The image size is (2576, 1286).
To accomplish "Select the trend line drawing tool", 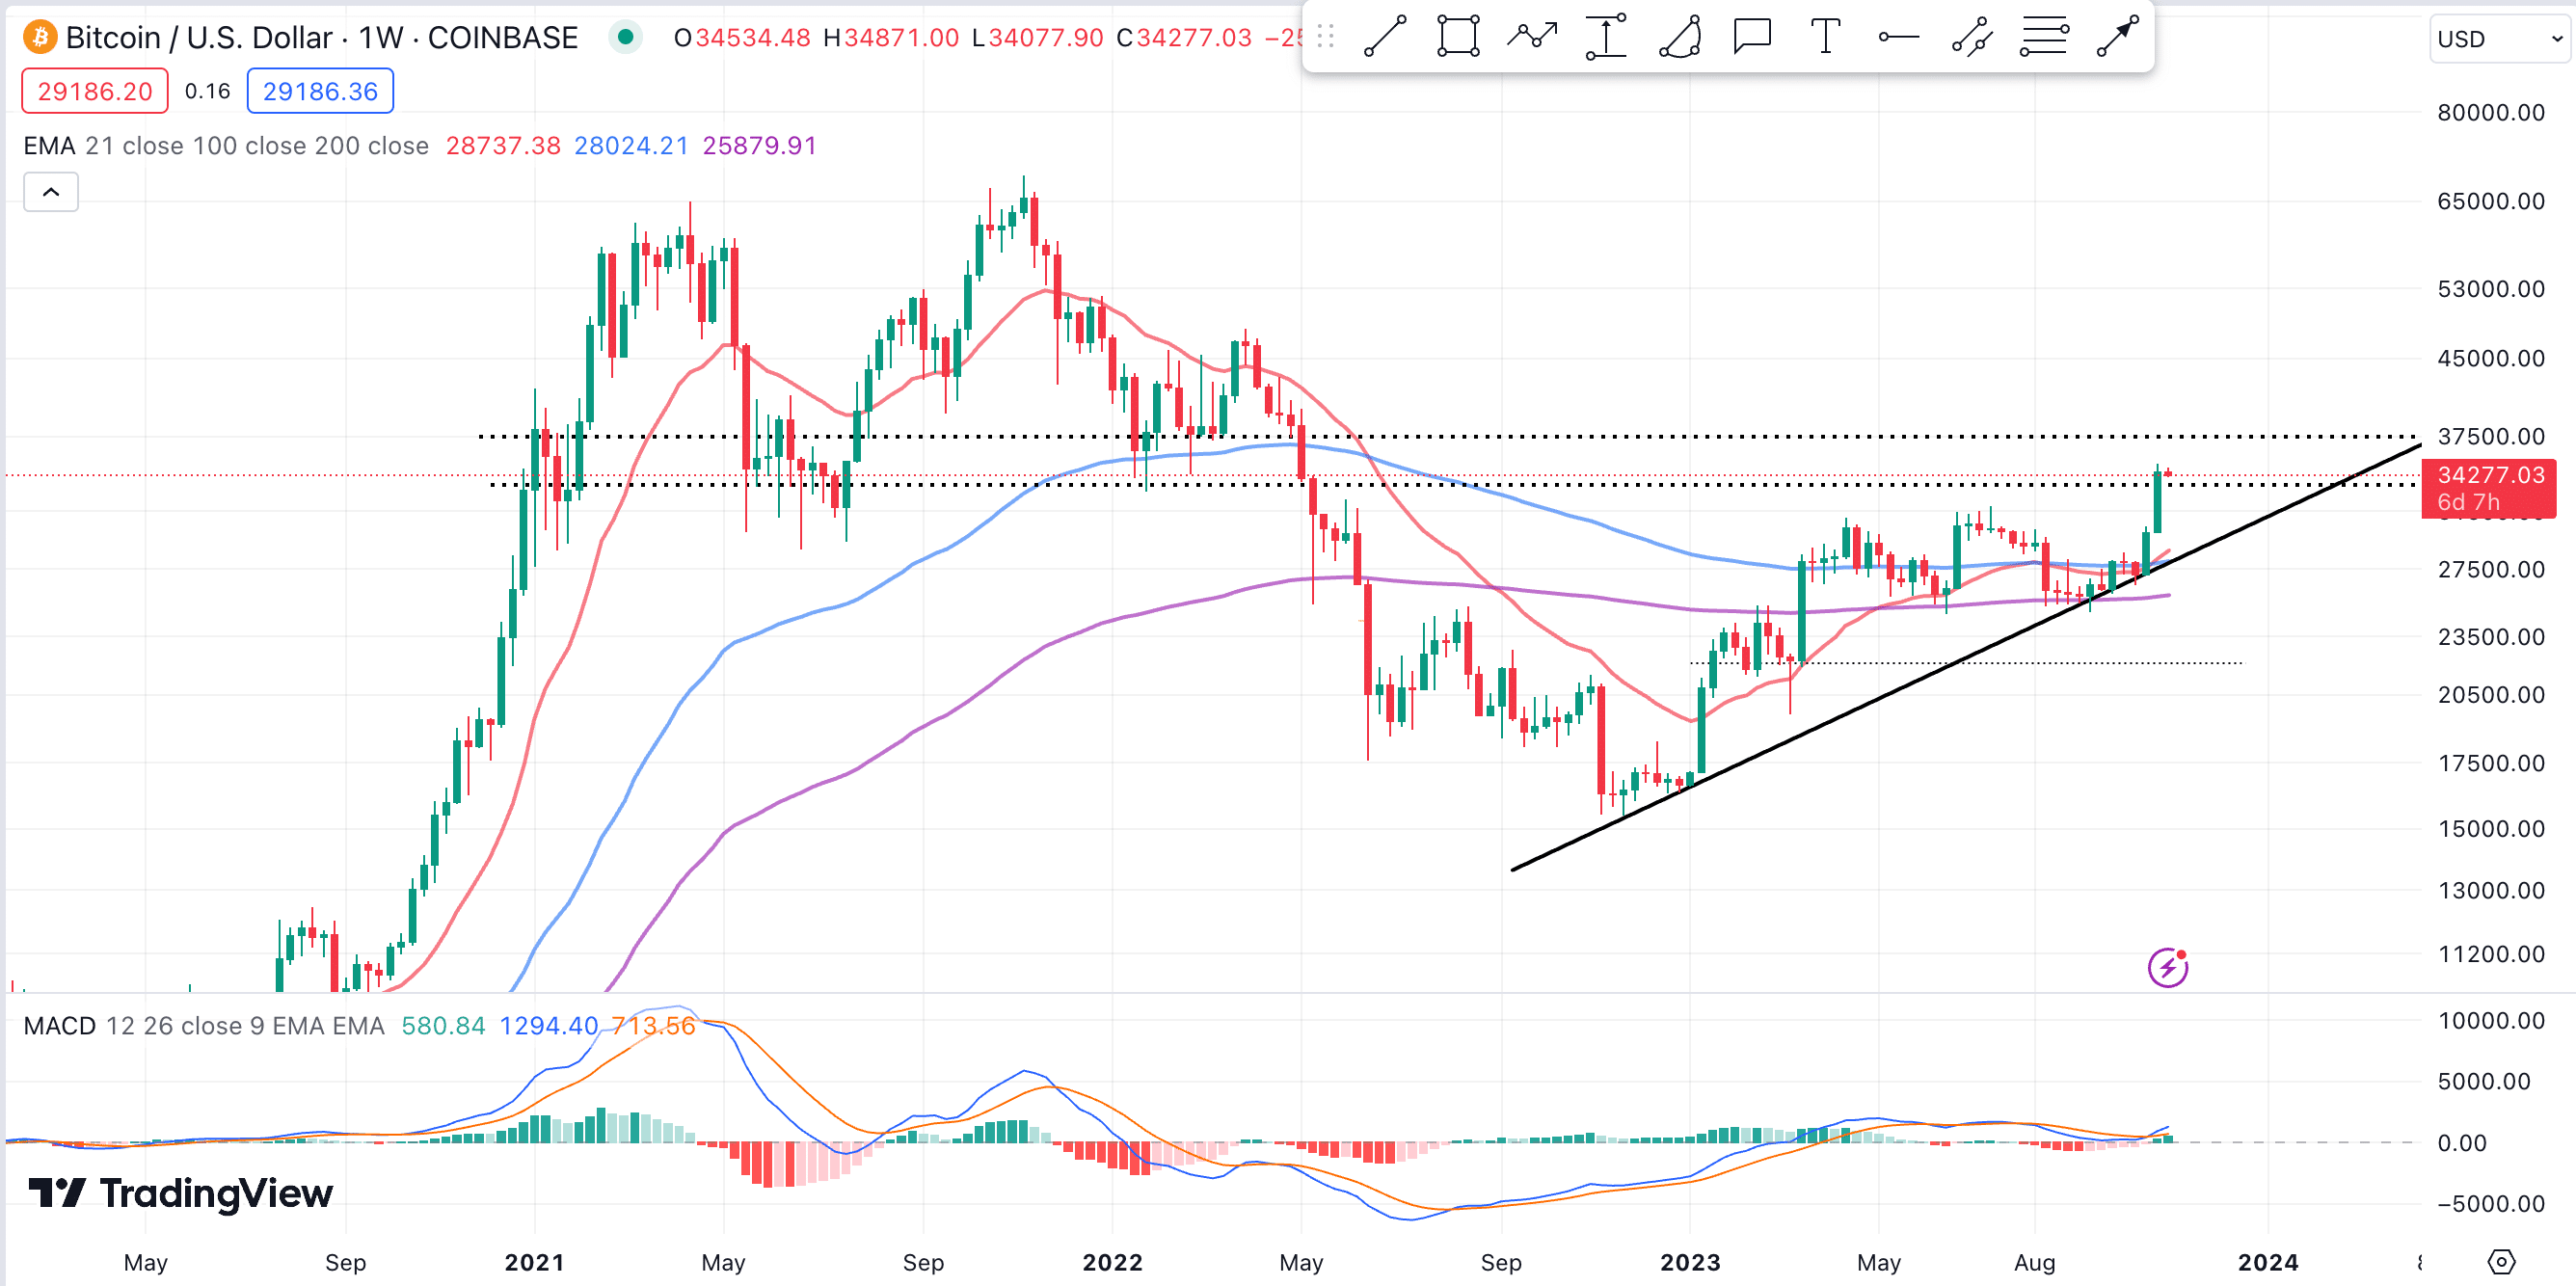I will [x=1385, y=37].
